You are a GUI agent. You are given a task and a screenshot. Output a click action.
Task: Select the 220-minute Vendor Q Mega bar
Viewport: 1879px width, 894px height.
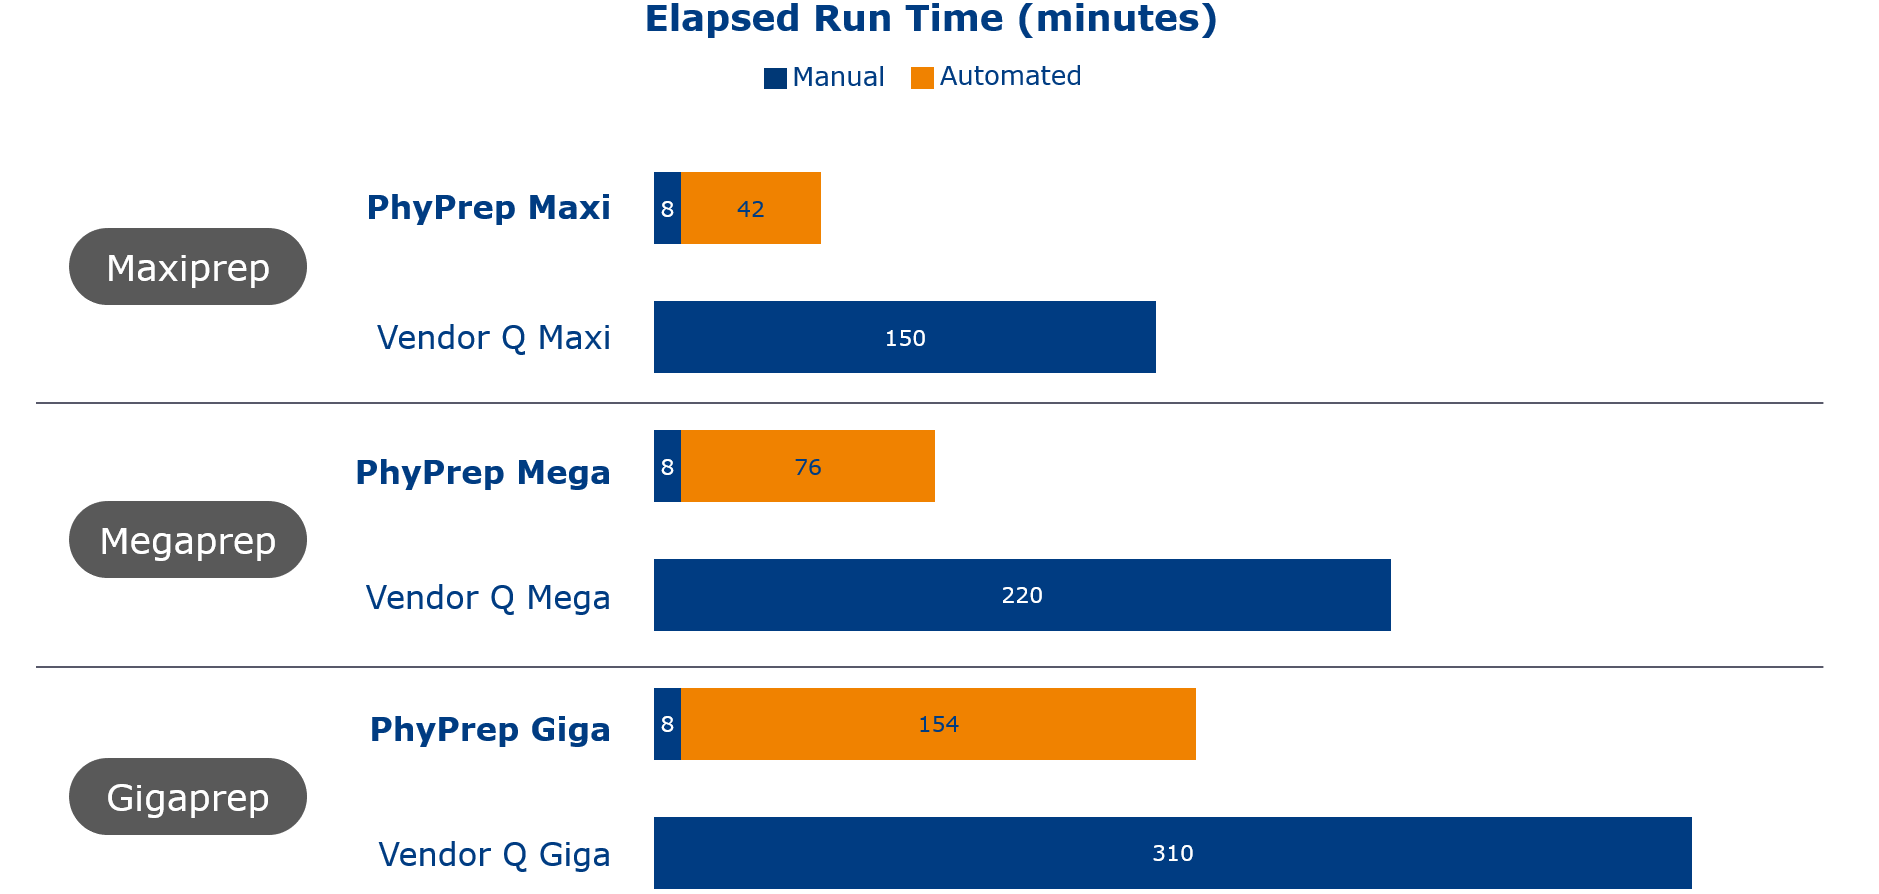1022,595
